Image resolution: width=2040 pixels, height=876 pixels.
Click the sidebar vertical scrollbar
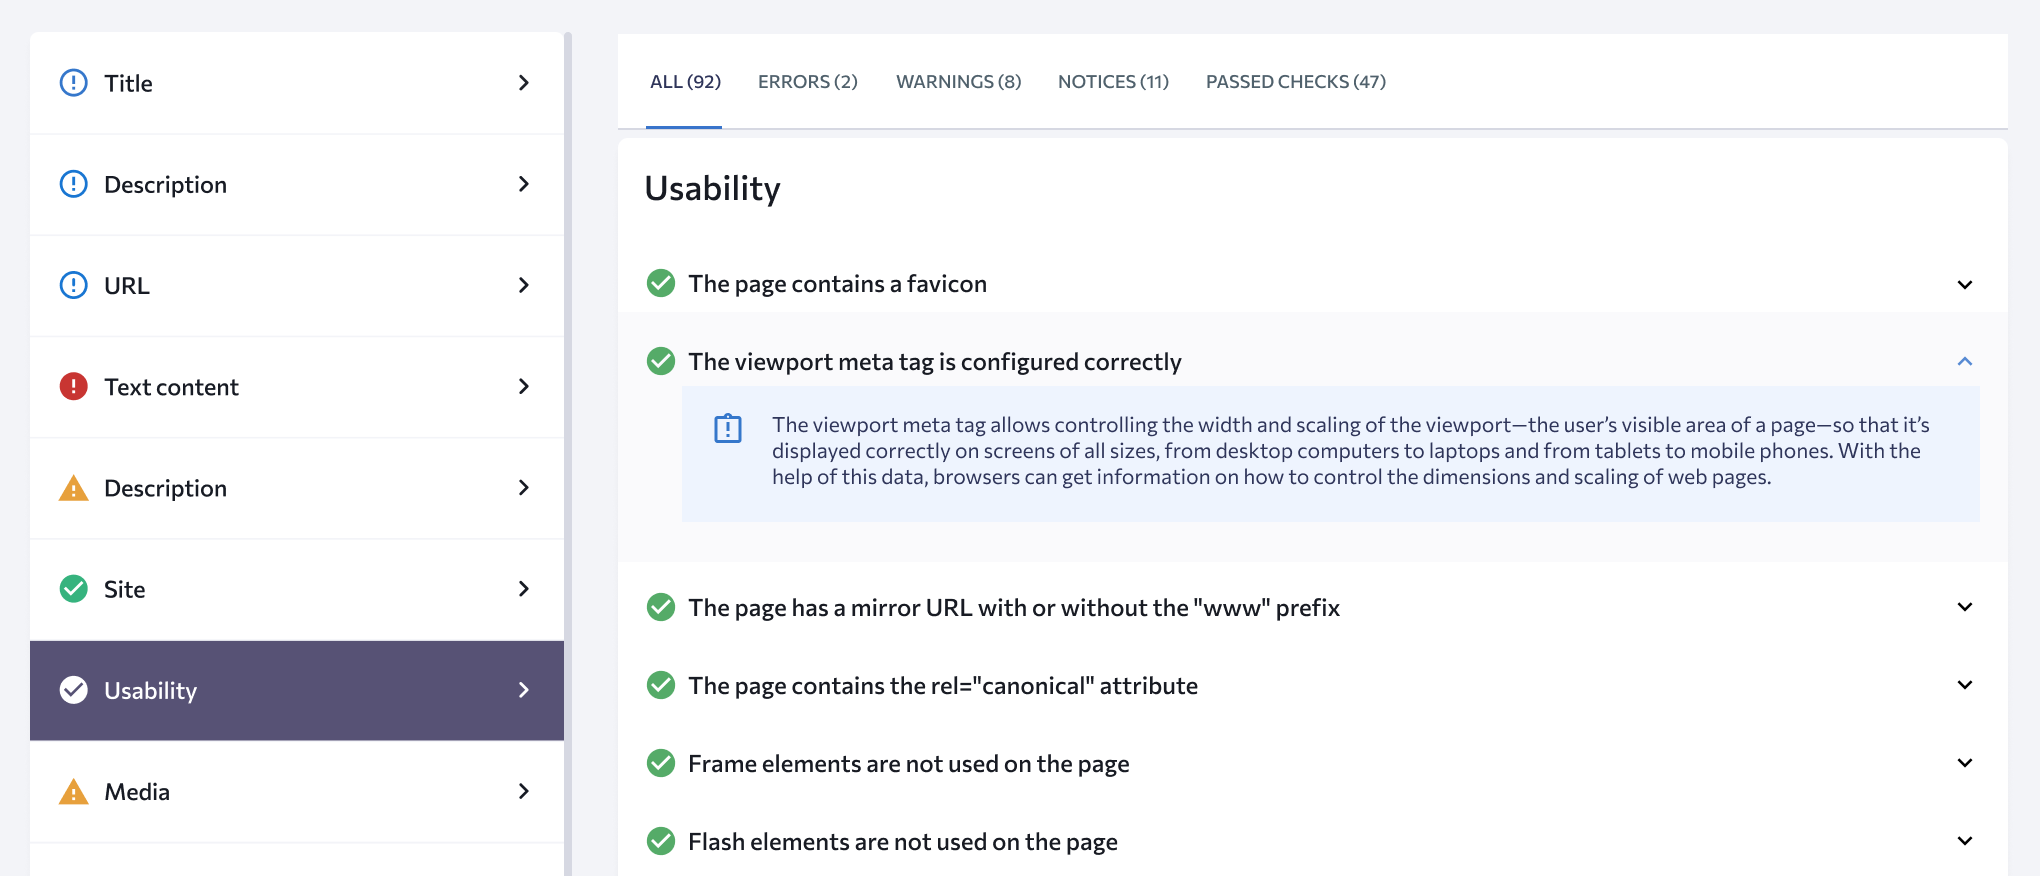click(568, 454)
